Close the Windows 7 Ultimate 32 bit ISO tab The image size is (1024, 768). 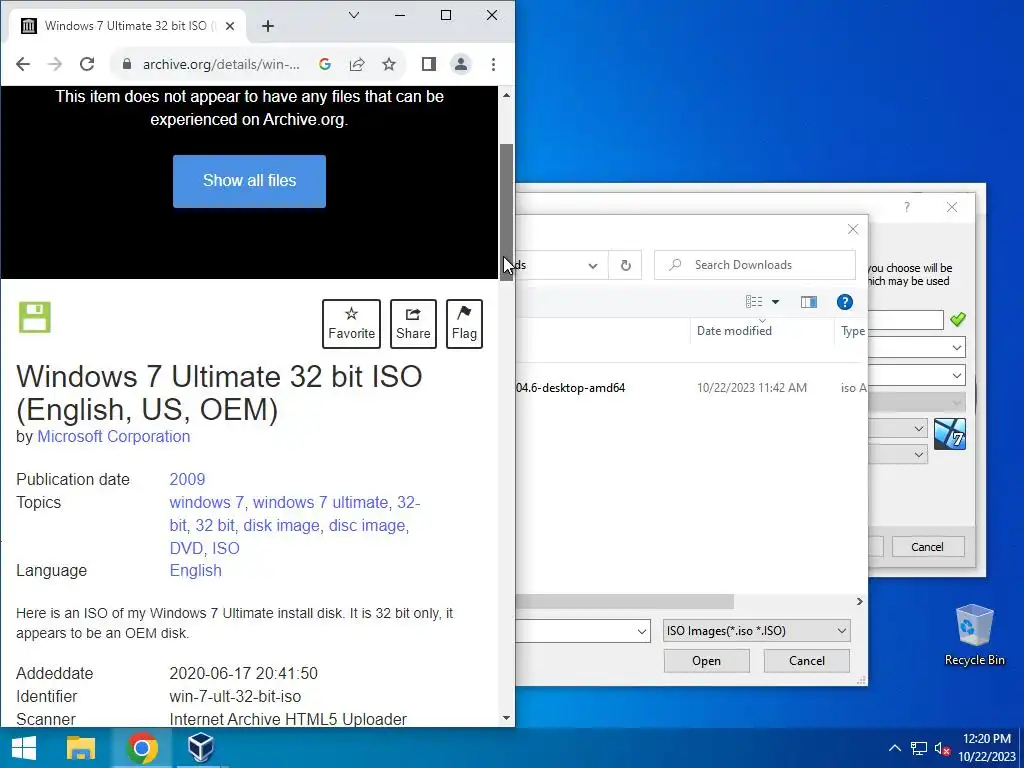pyautogui.click(x=230, y=26)
